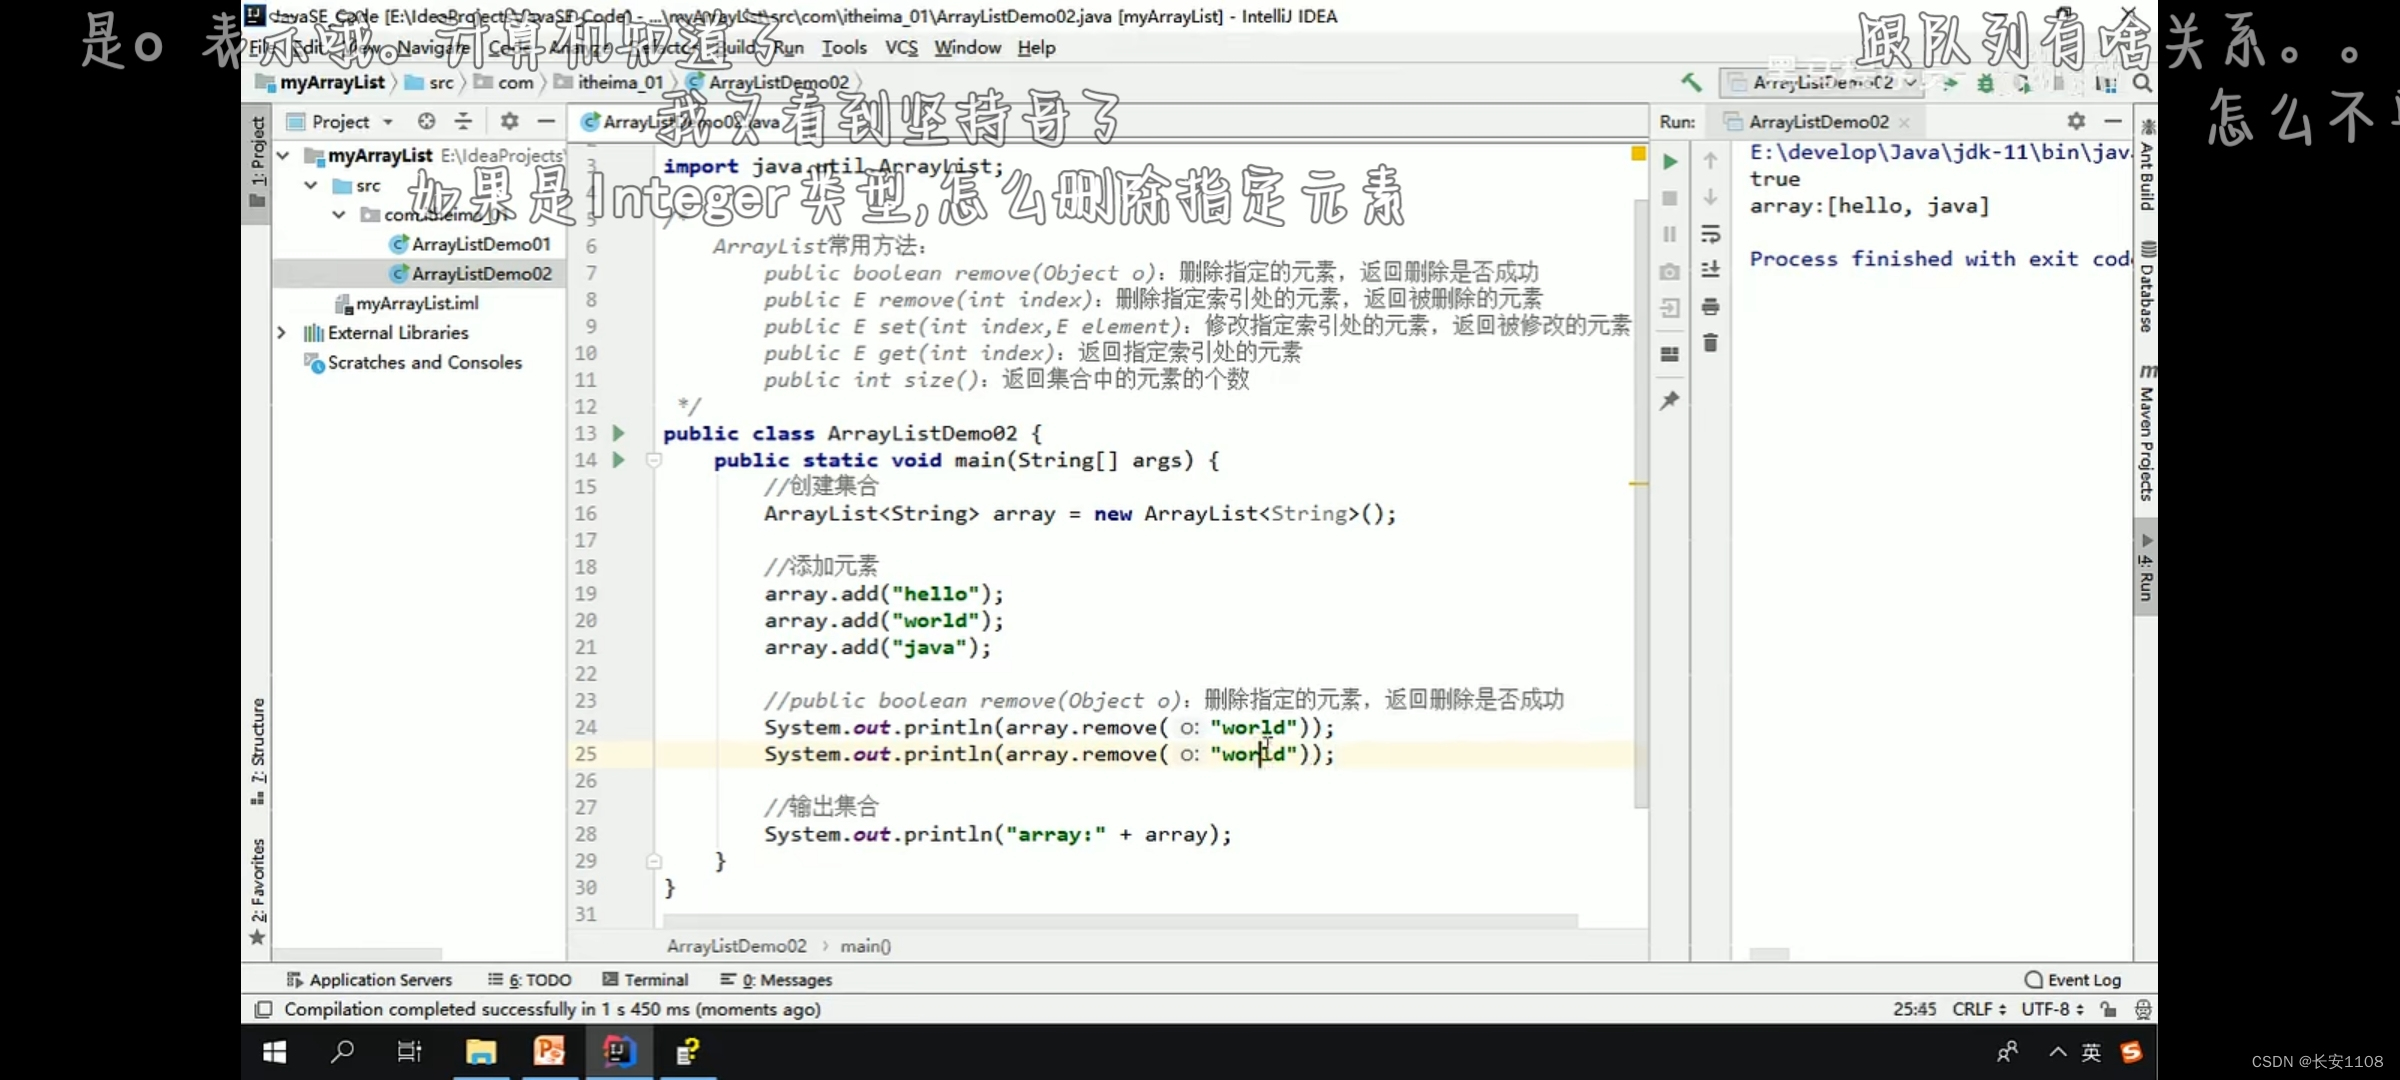The height and width of the screenshot is (1080, 2400).
Task: Open the VCS menu
Action: [x=901, y=47]
